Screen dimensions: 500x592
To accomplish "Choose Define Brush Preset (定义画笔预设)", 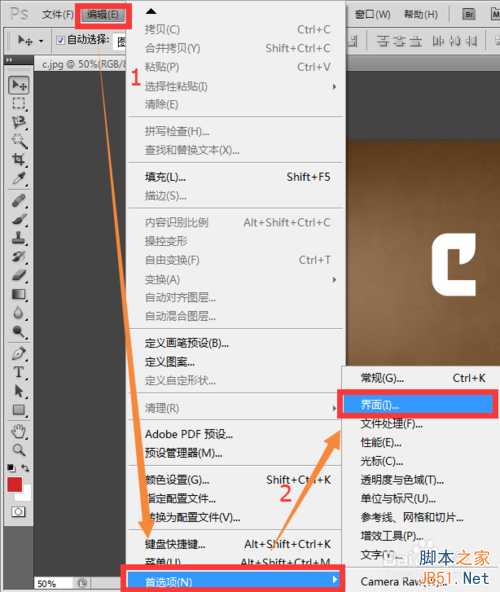I will click(x=236, y=343).
